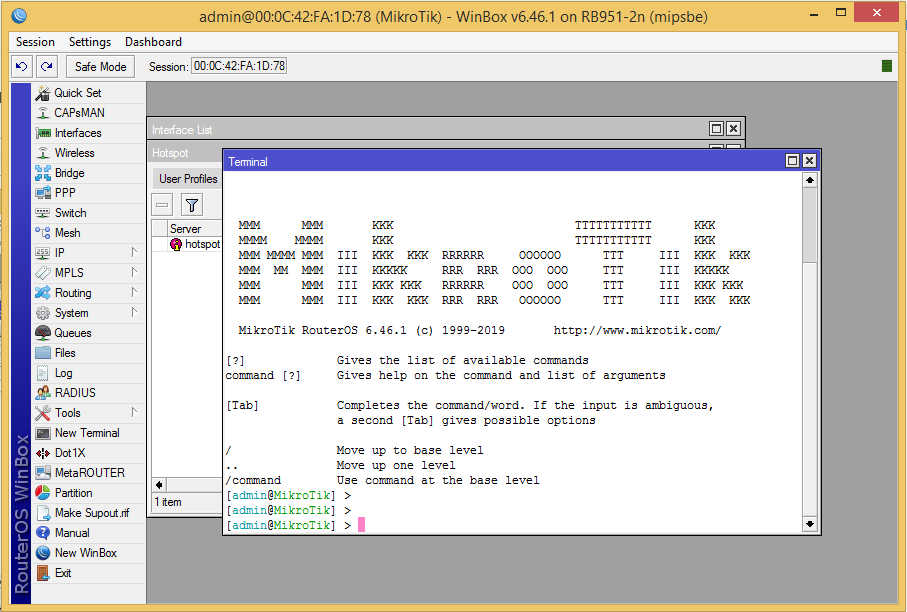
Task: Select the Bridge sidebar icon
Action: pyautogui.click(x=43, y=173)
